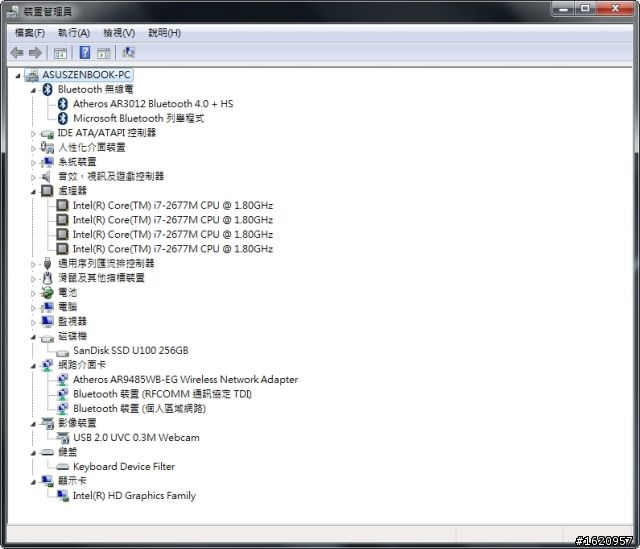Select Bluetooth 裝置 (個人區域網路) entry

[x=139, y=408]
